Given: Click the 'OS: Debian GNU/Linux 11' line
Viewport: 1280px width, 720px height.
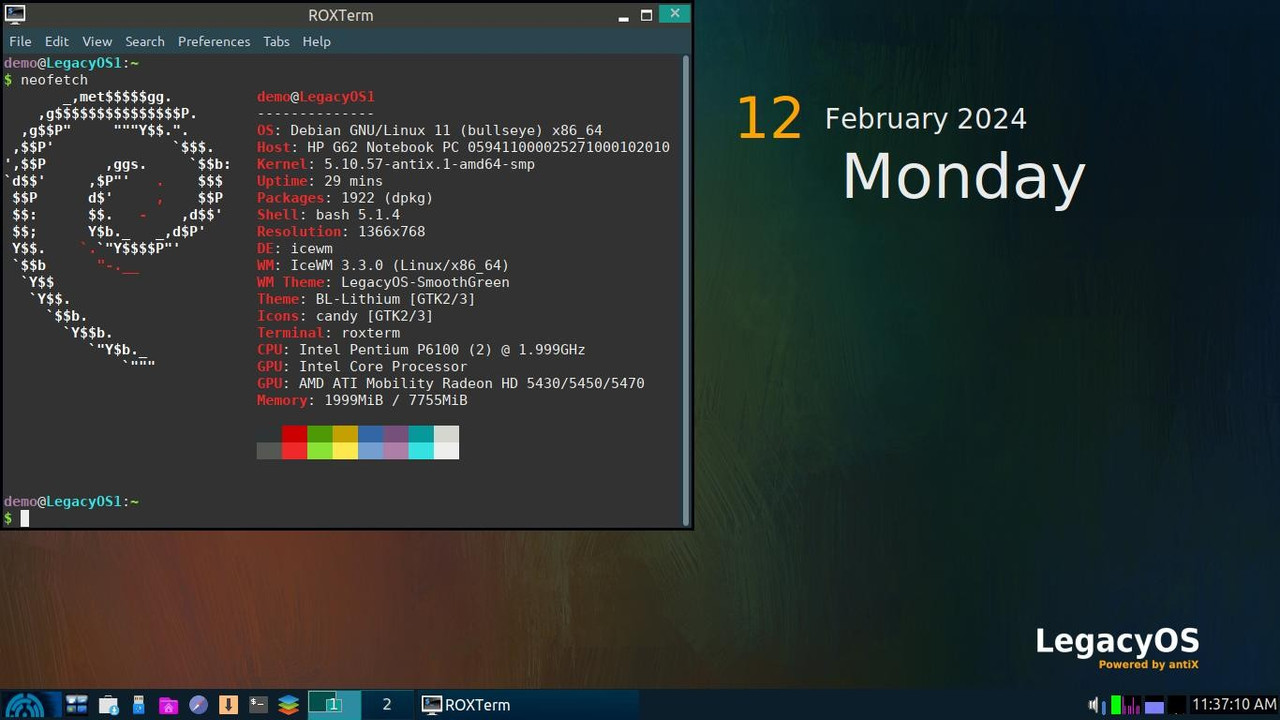Looking at the screenshot, I should [429, 130].
